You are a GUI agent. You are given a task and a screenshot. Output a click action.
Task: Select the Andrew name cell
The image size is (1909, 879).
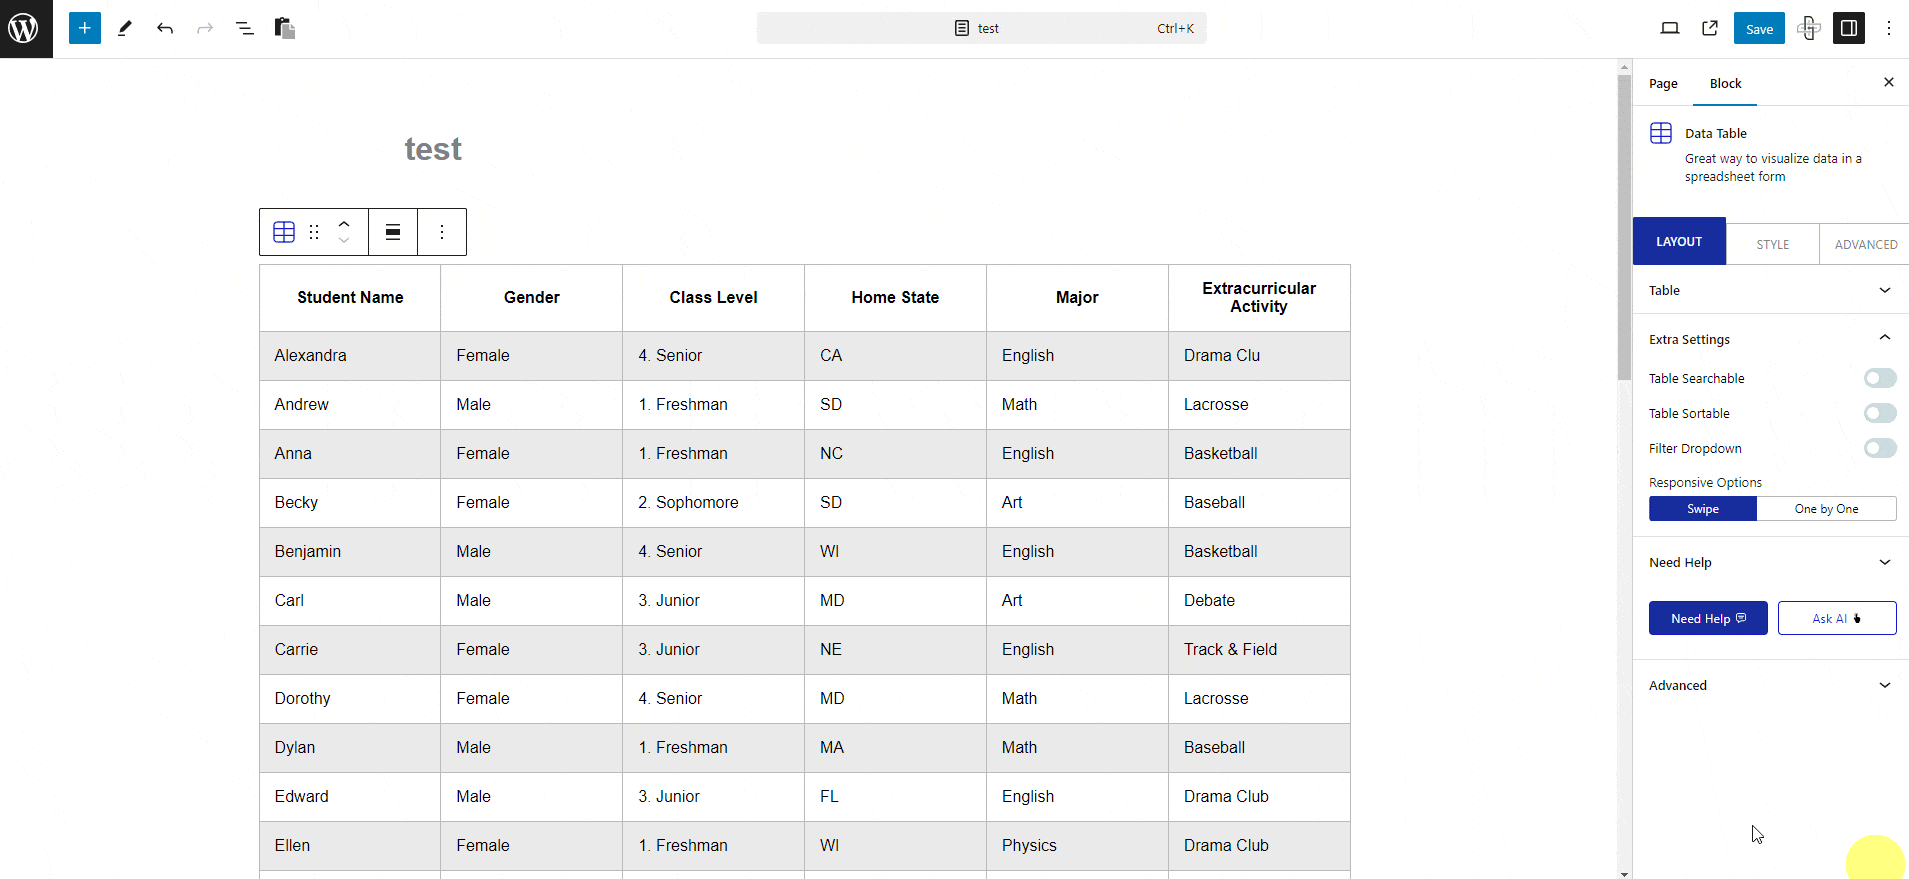coord(350,404)
